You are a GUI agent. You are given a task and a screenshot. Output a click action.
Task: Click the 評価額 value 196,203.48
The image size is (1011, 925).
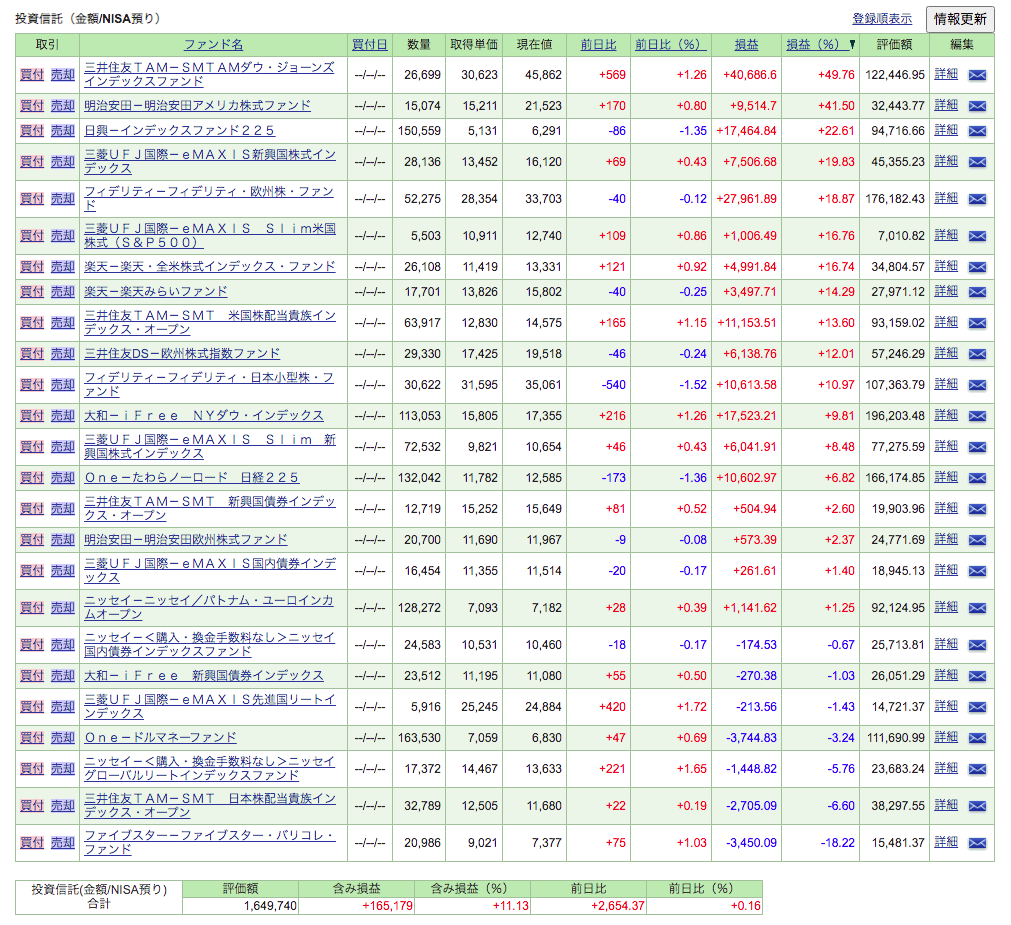point(895,416)
